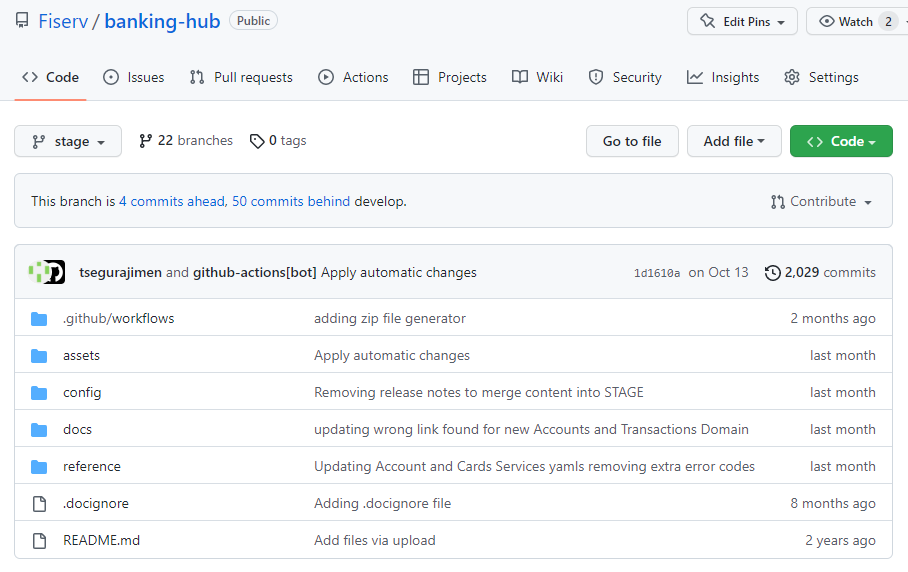Click '2 years ago' timestamp for README.md
908x572 pixels.
(840, 541)
